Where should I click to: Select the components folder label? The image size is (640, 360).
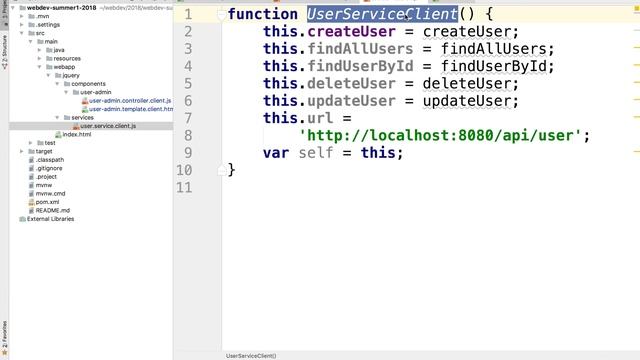click(88, 84)
